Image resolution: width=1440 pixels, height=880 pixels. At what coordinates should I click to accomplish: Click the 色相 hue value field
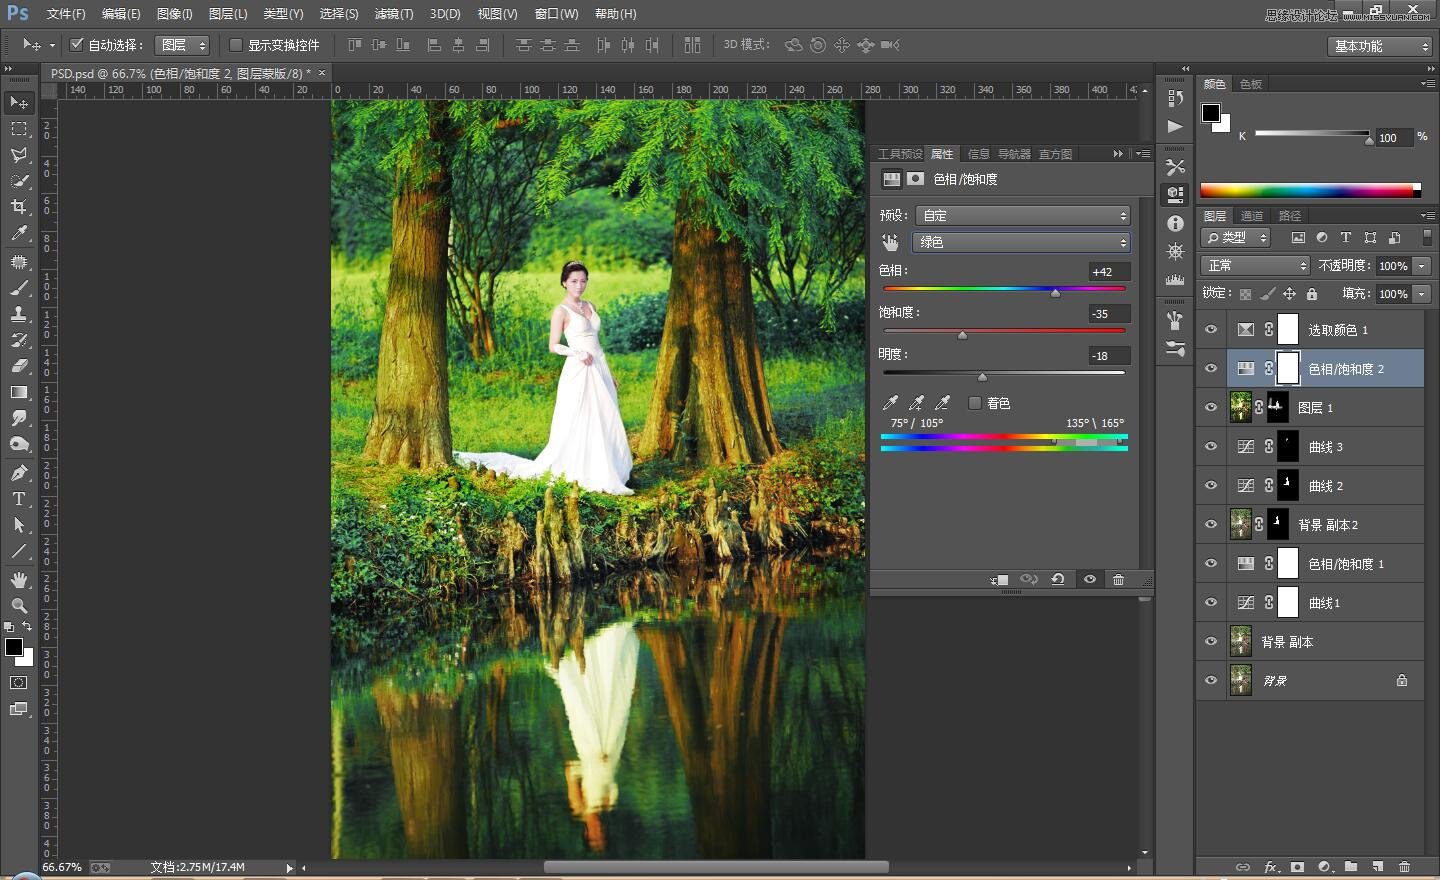1108,272
